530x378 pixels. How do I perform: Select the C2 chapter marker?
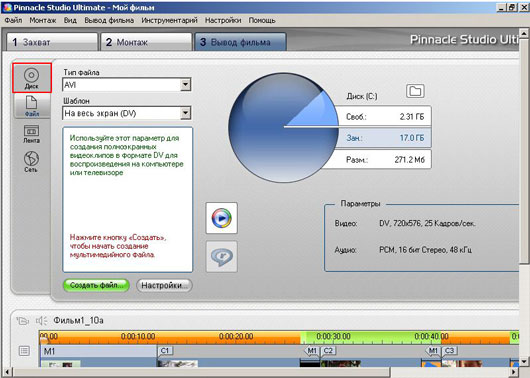328,351
